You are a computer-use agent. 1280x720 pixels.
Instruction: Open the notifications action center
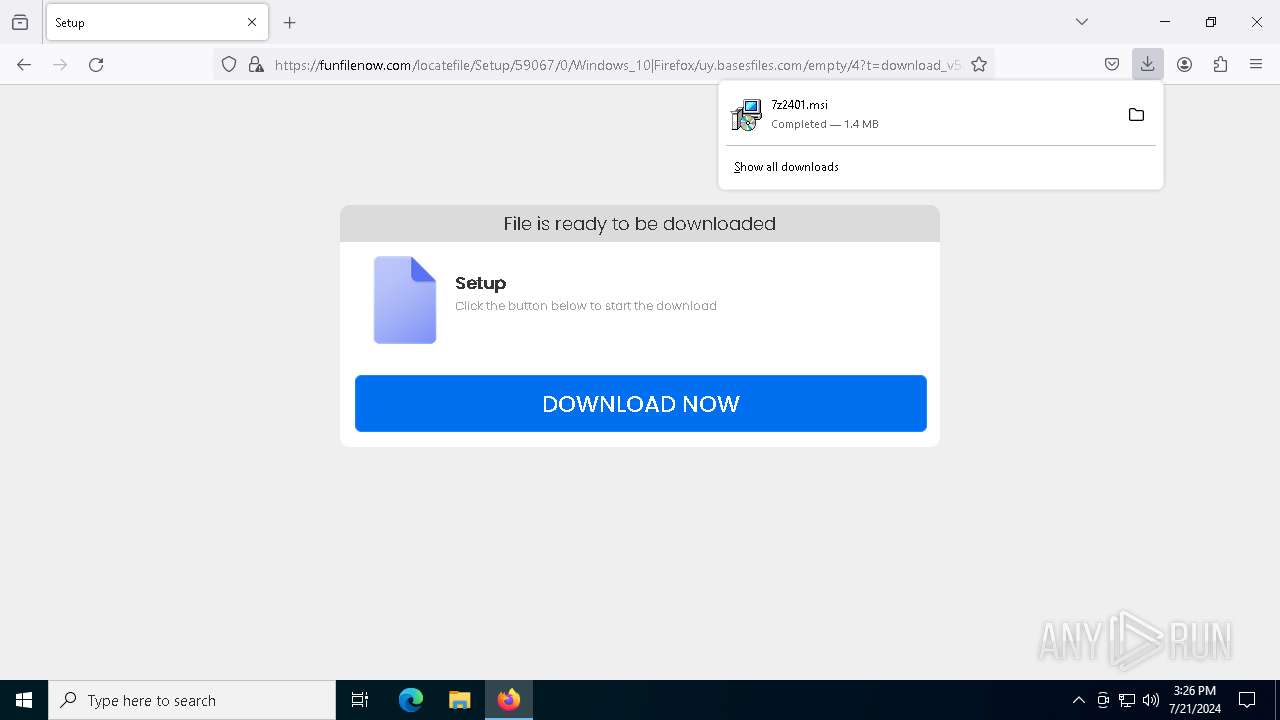(x=1247, y=700)
